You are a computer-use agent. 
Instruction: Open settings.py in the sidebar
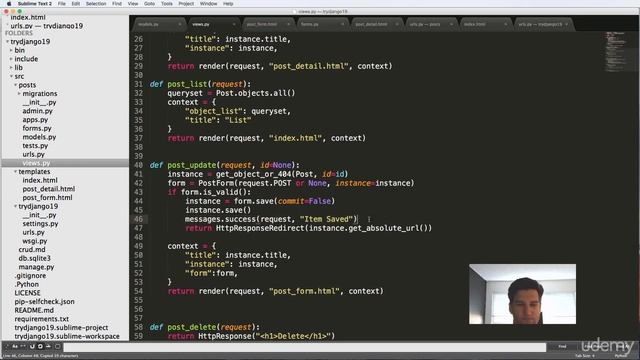tap(40, 223)
